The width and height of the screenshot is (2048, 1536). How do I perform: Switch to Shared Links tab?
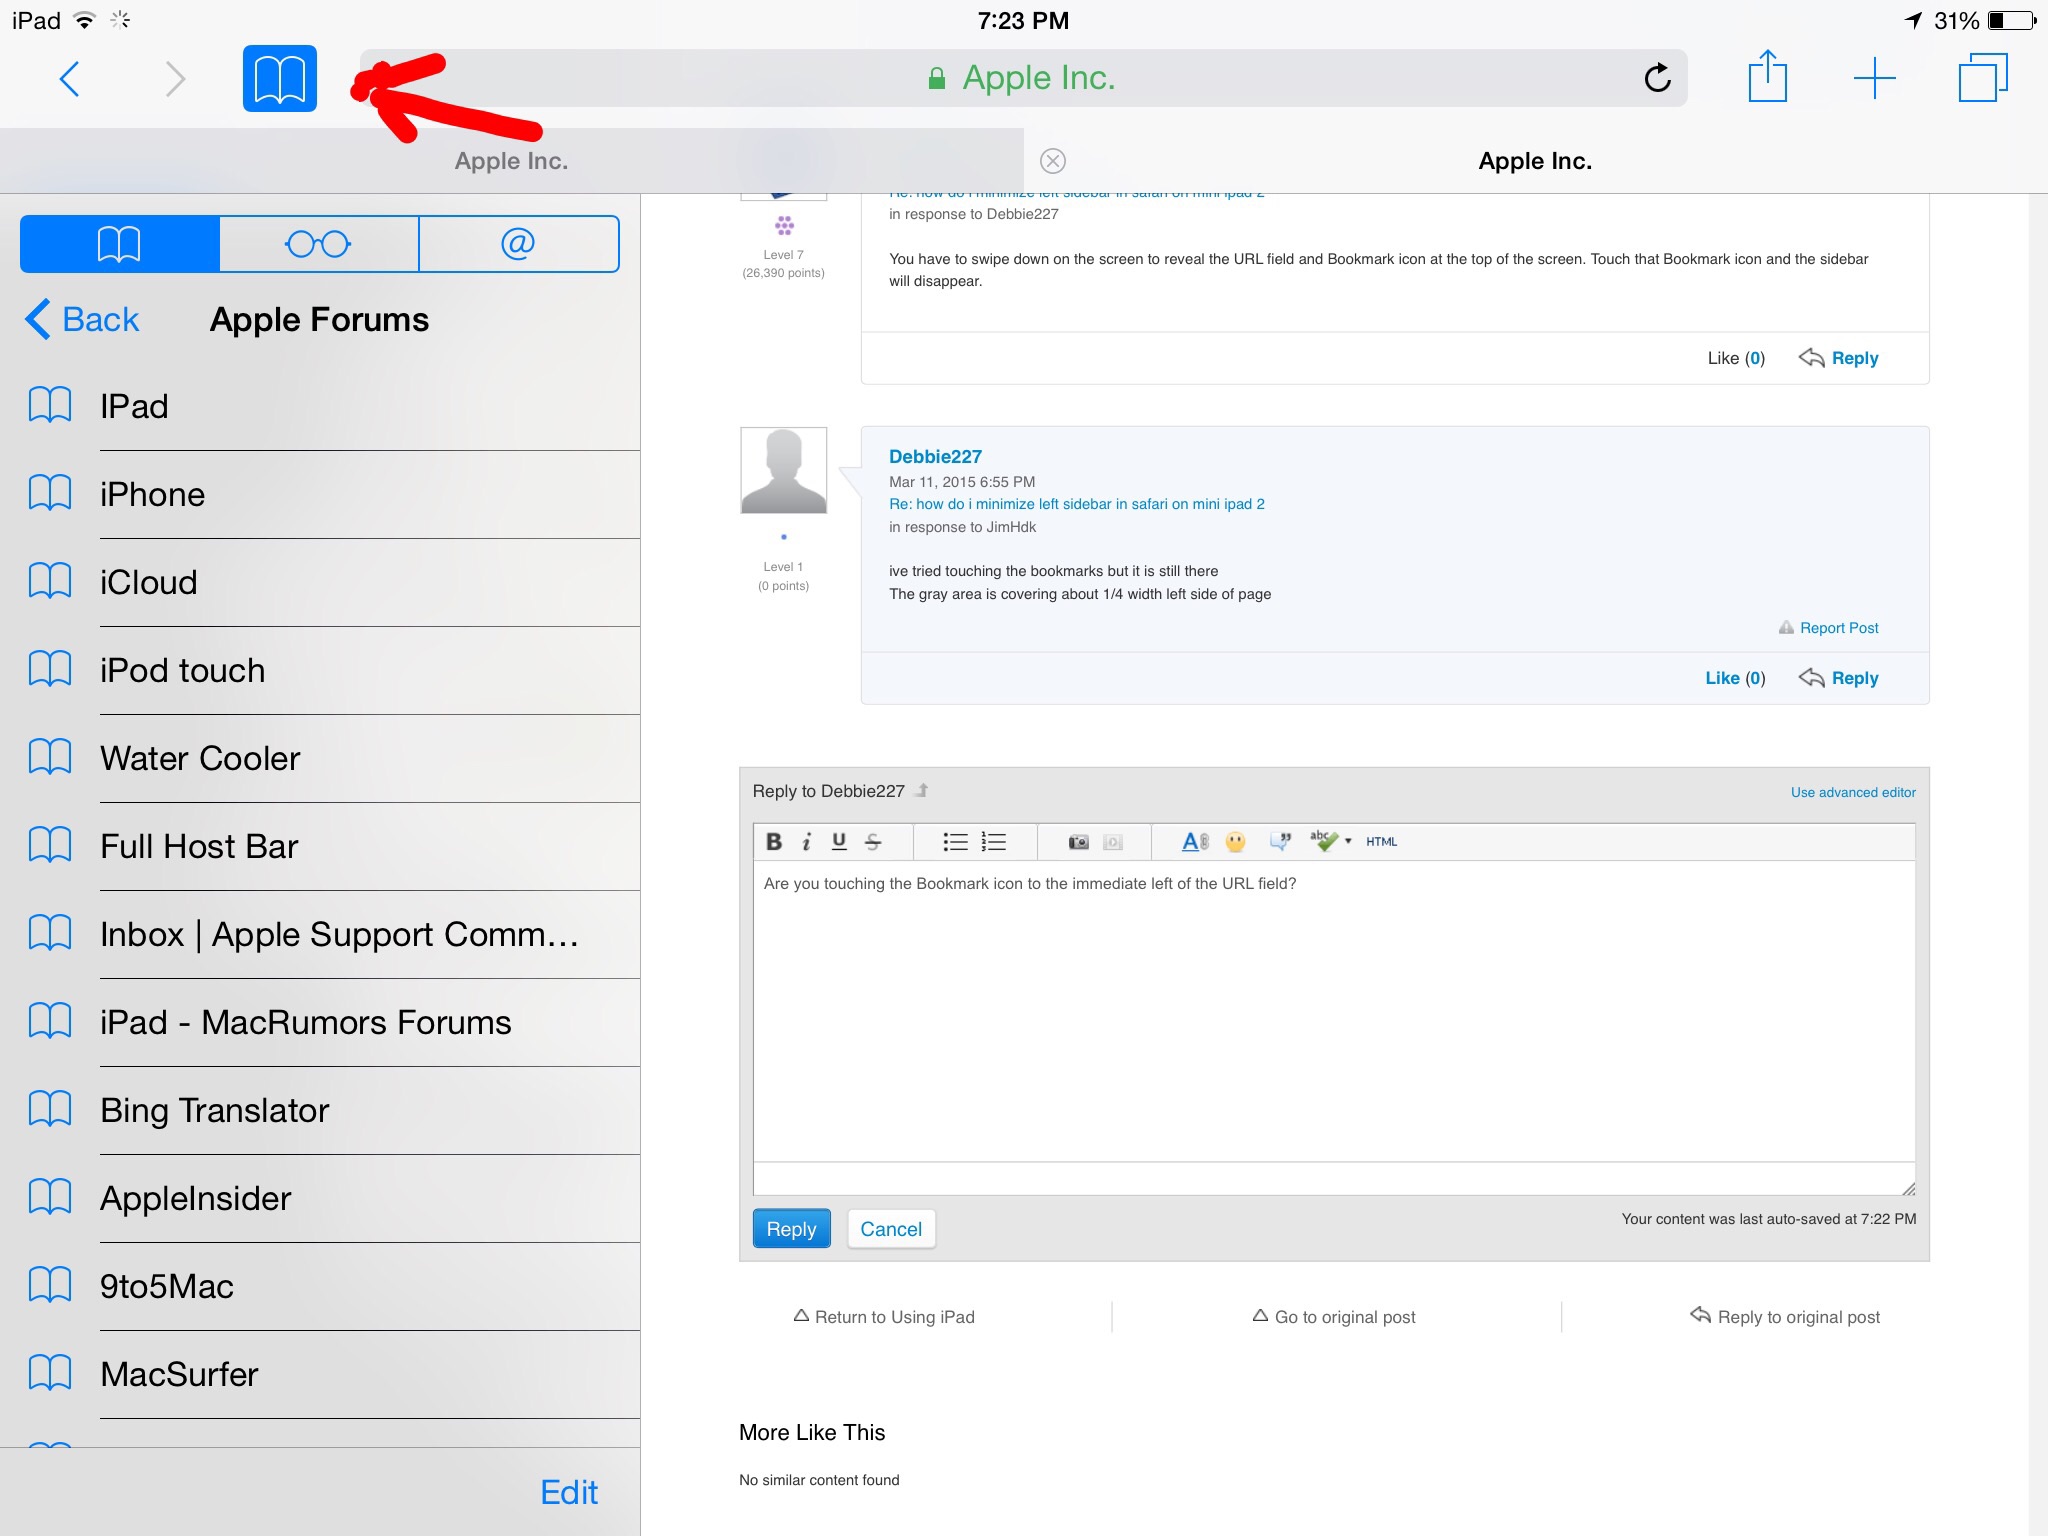coord(518,244)
